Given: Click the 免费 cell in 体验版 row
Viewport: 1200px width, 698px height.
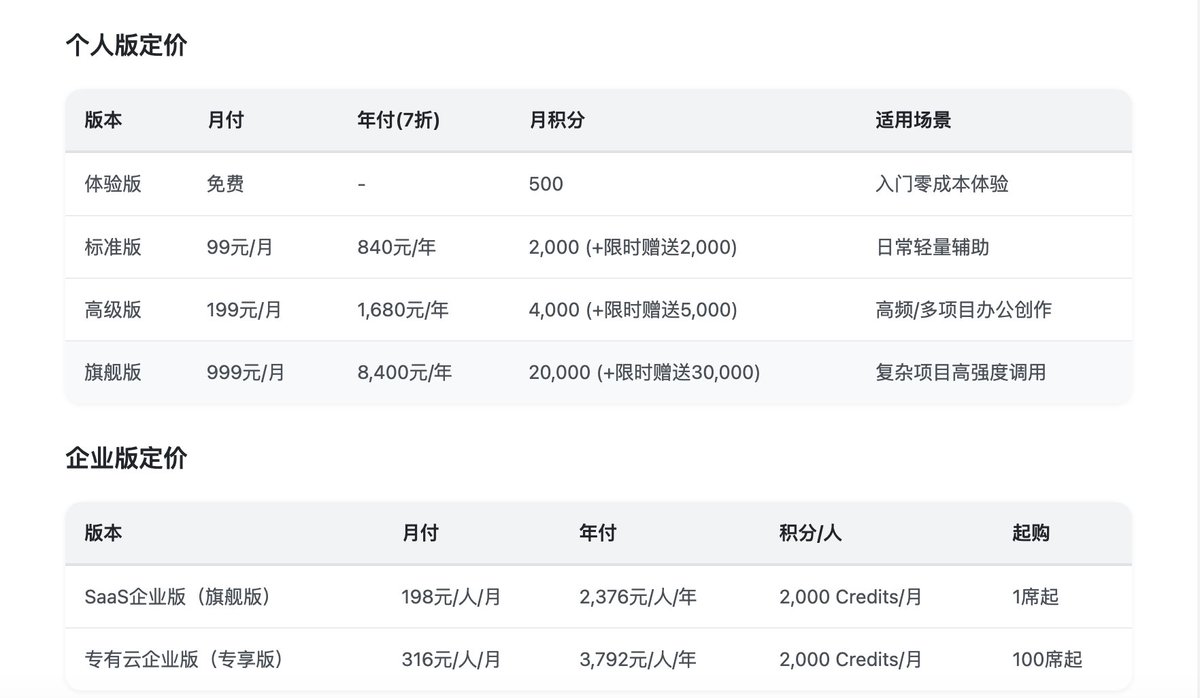Looking at the screenshot, I should (x=225, y=184).
